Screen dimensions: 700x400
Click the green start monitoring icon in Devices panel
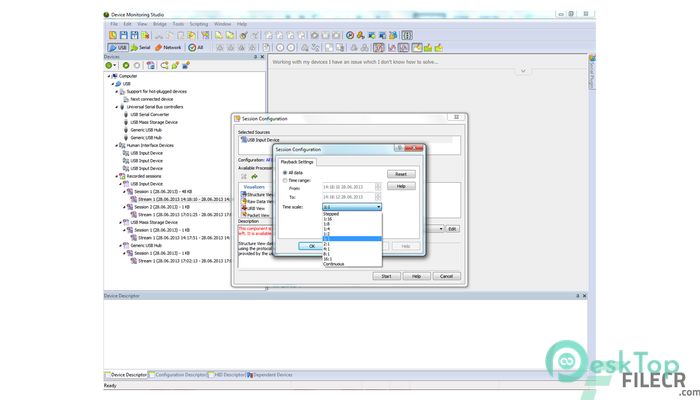[x=126, y=65]
